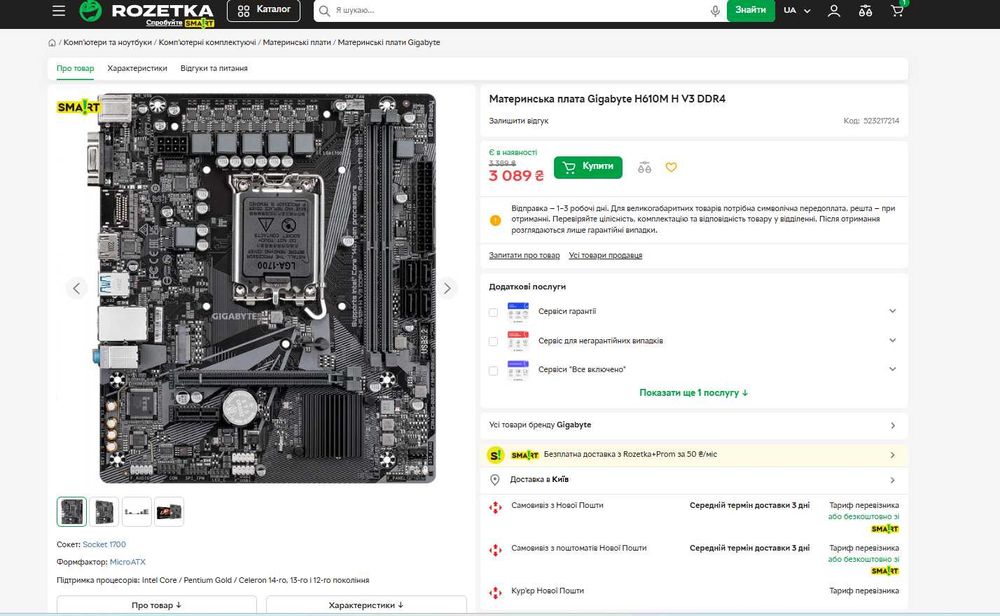Open the user account icon
Image resolution: width=1000 pixels, height=616 pixels.
pos(834,11)
